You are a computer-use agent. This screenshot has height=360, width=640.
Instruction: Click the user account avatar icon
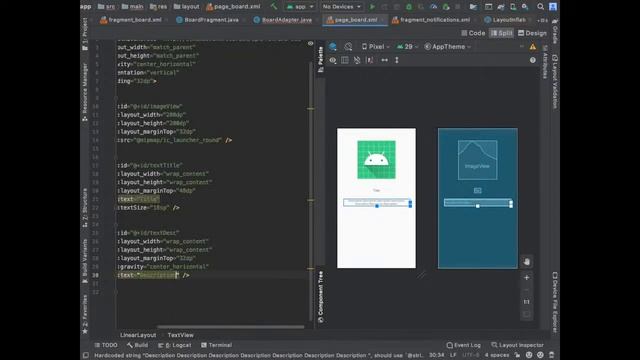click(553, 7)
